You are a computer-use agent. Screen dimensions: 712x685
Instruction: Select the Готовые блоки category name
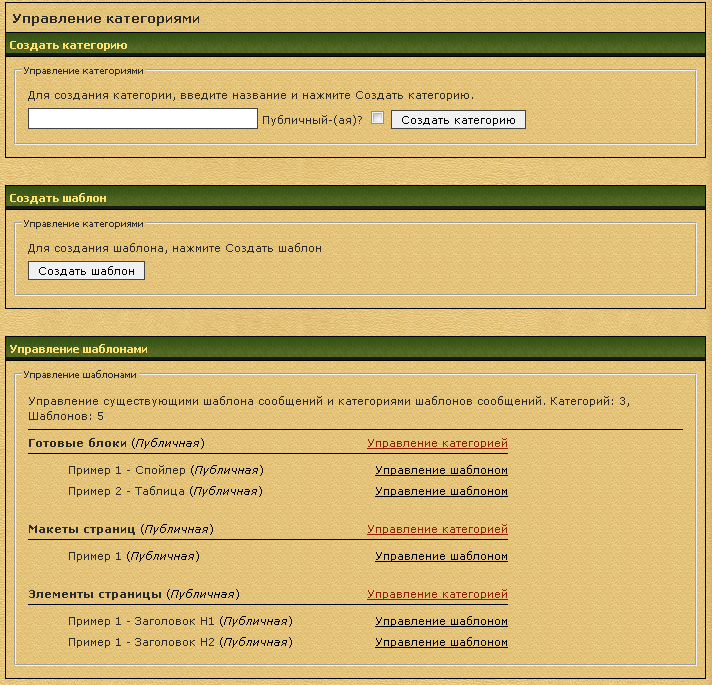tap(77, 443)
